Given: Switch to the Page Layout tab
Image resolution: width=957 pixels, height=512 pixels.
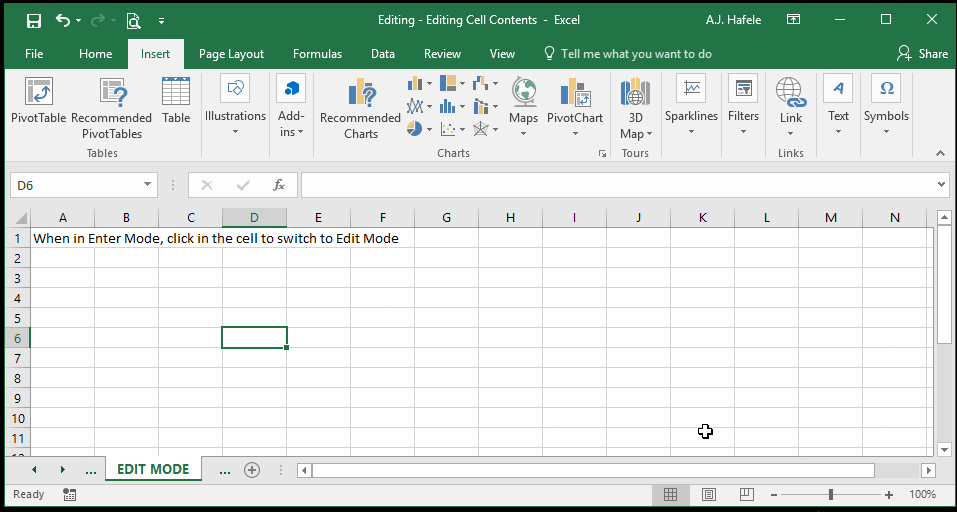Looking at the screenshot, I should [x=231, y=54].
